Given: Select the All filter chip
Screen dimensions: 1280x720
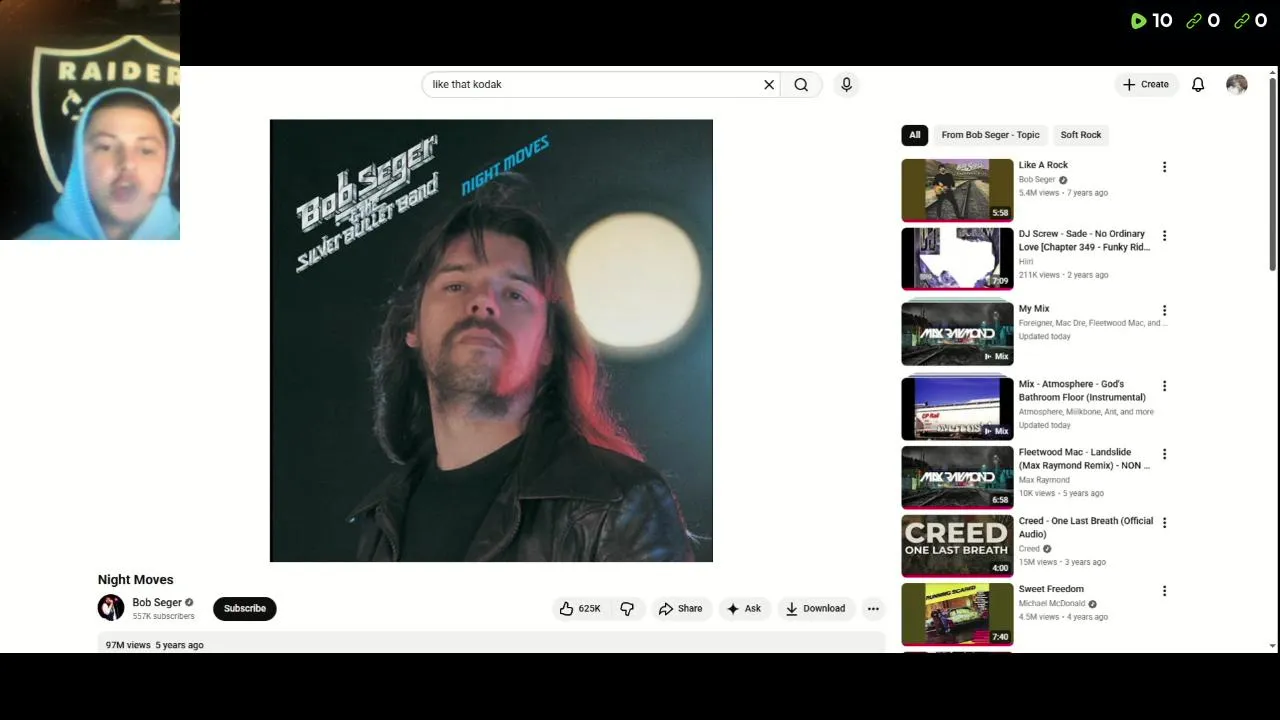Looking at the screenshot, I should pos(914,135).
